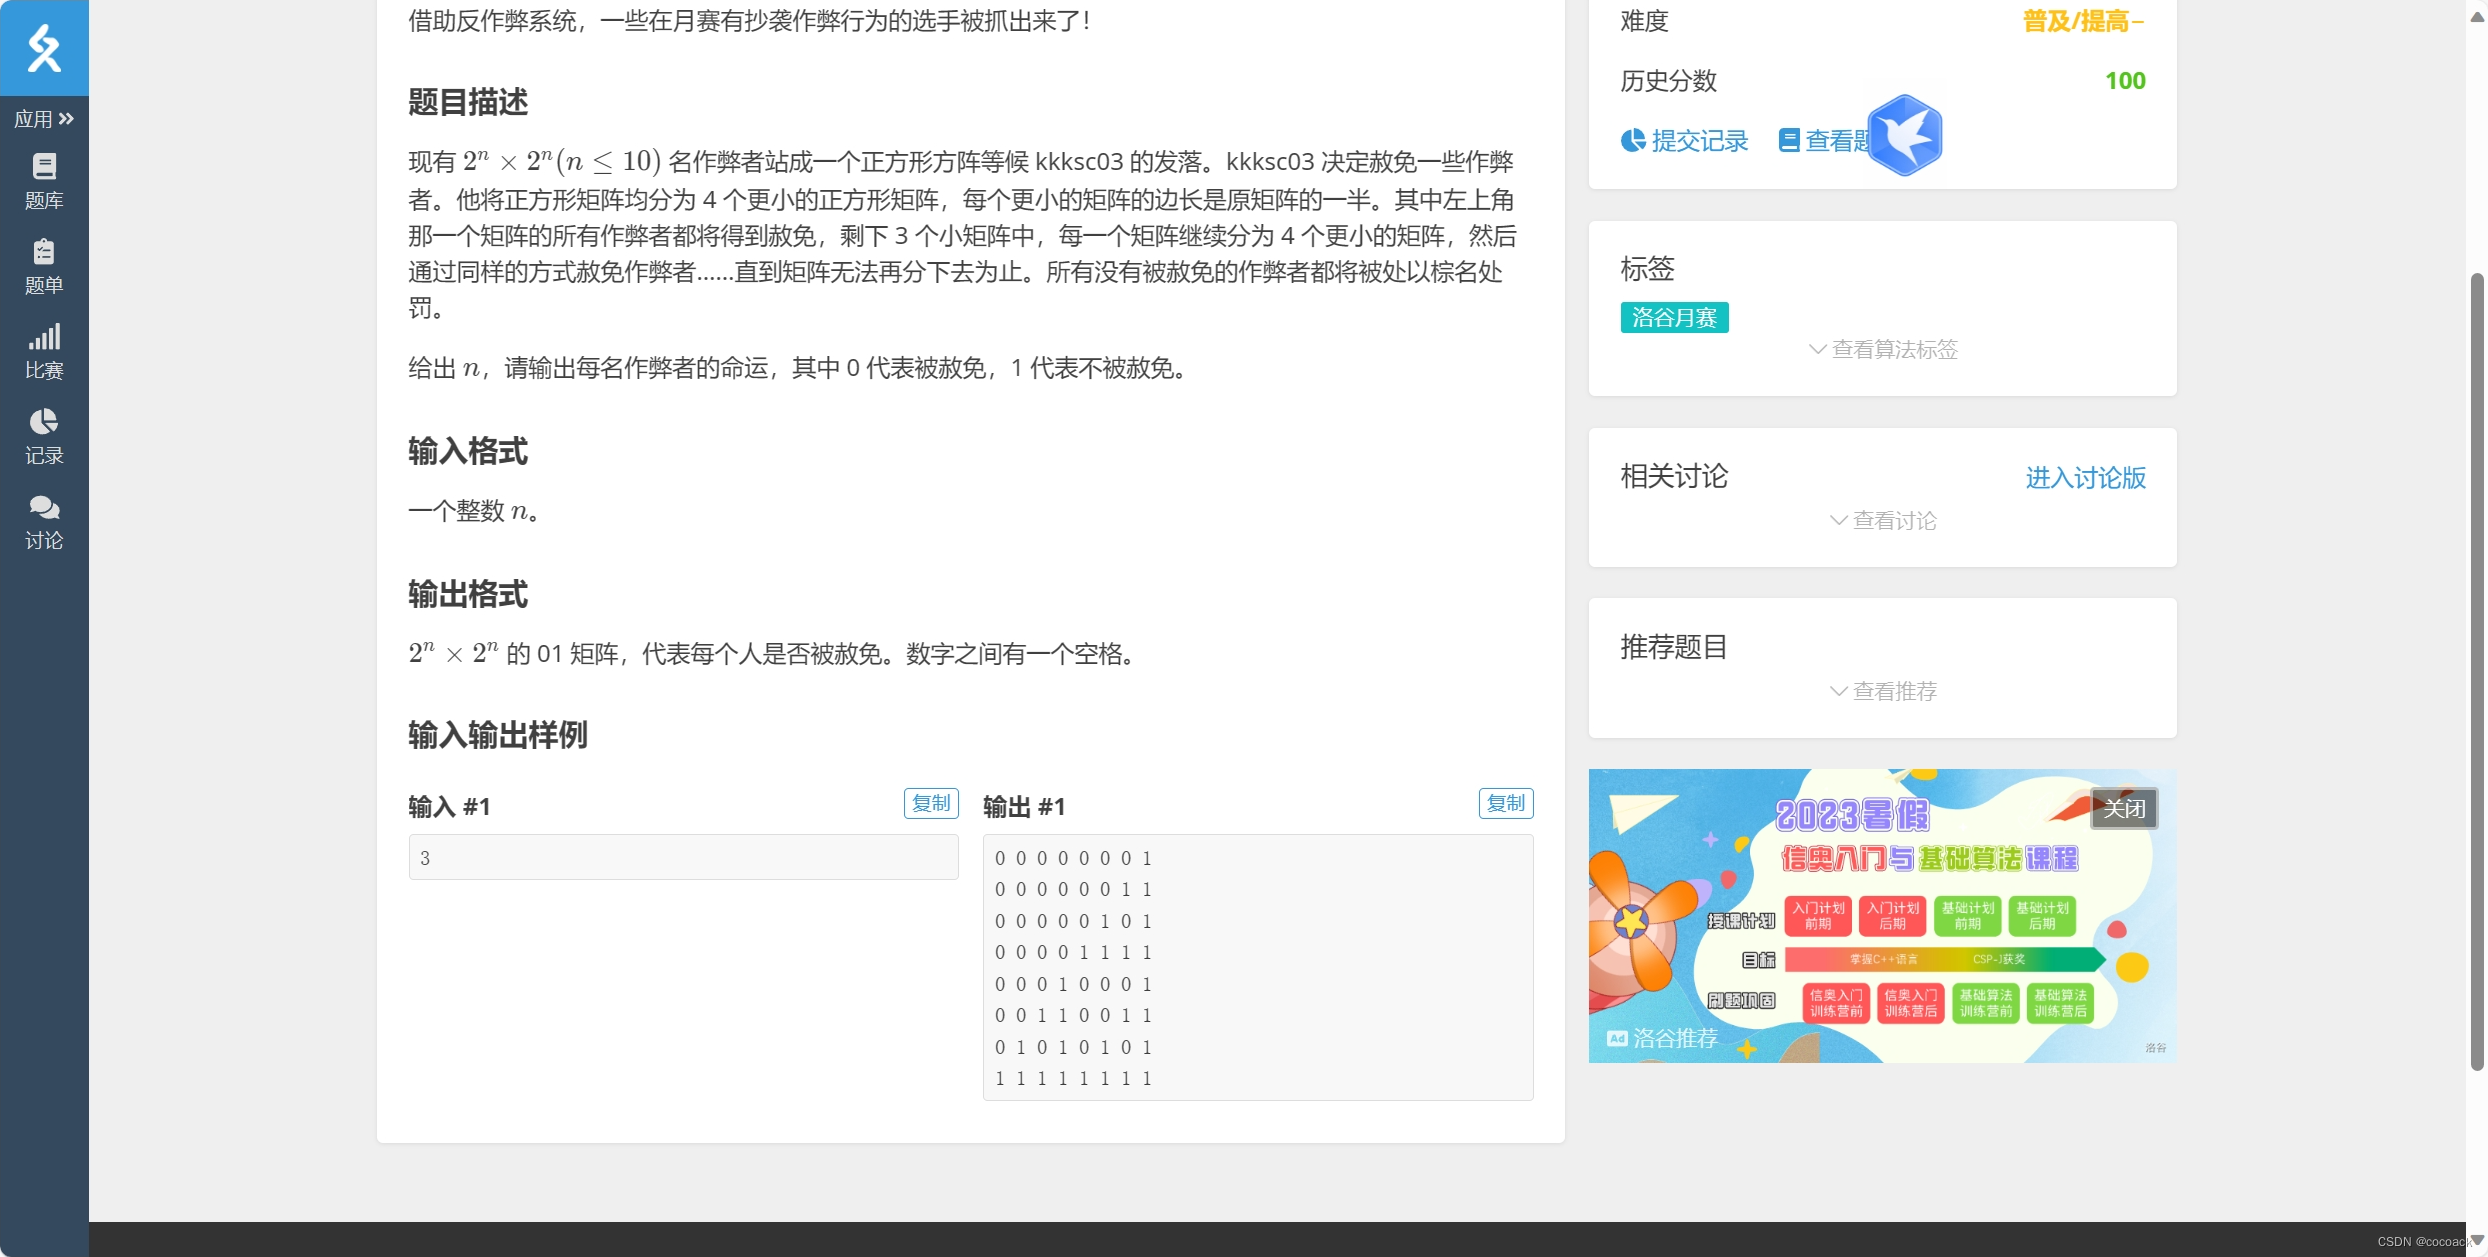This screenshot has height=1257, width=2488.
Task: Click the 洛谷月赛 tag
Action: (1674, 318)
